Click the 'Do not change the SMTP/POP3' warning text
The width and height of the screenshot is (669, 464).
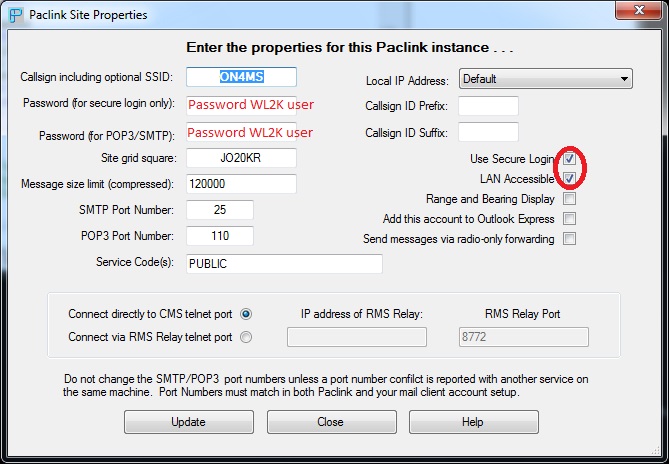pos(326,386)
